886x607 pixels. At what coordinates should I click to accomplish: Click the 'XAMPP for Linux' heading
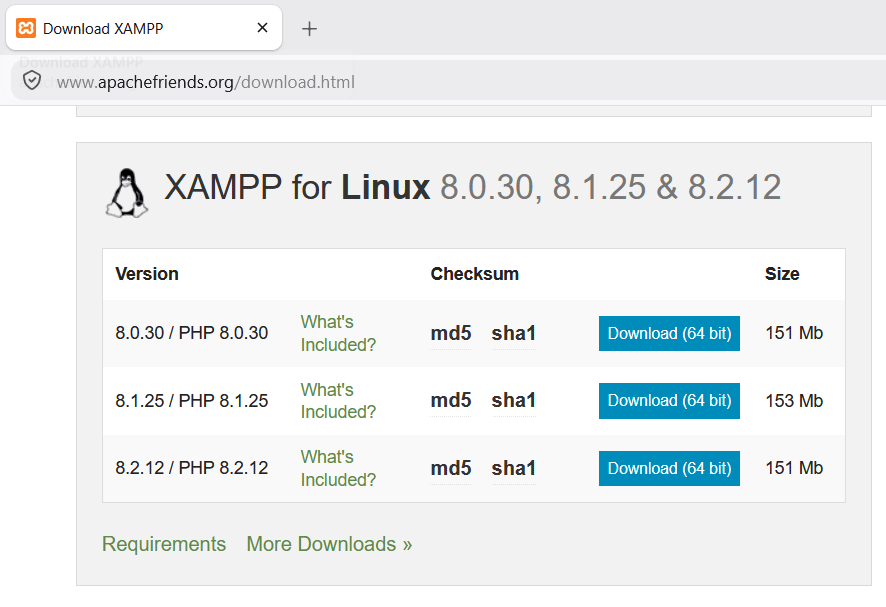pyautogui.click(x=472, y=187)
